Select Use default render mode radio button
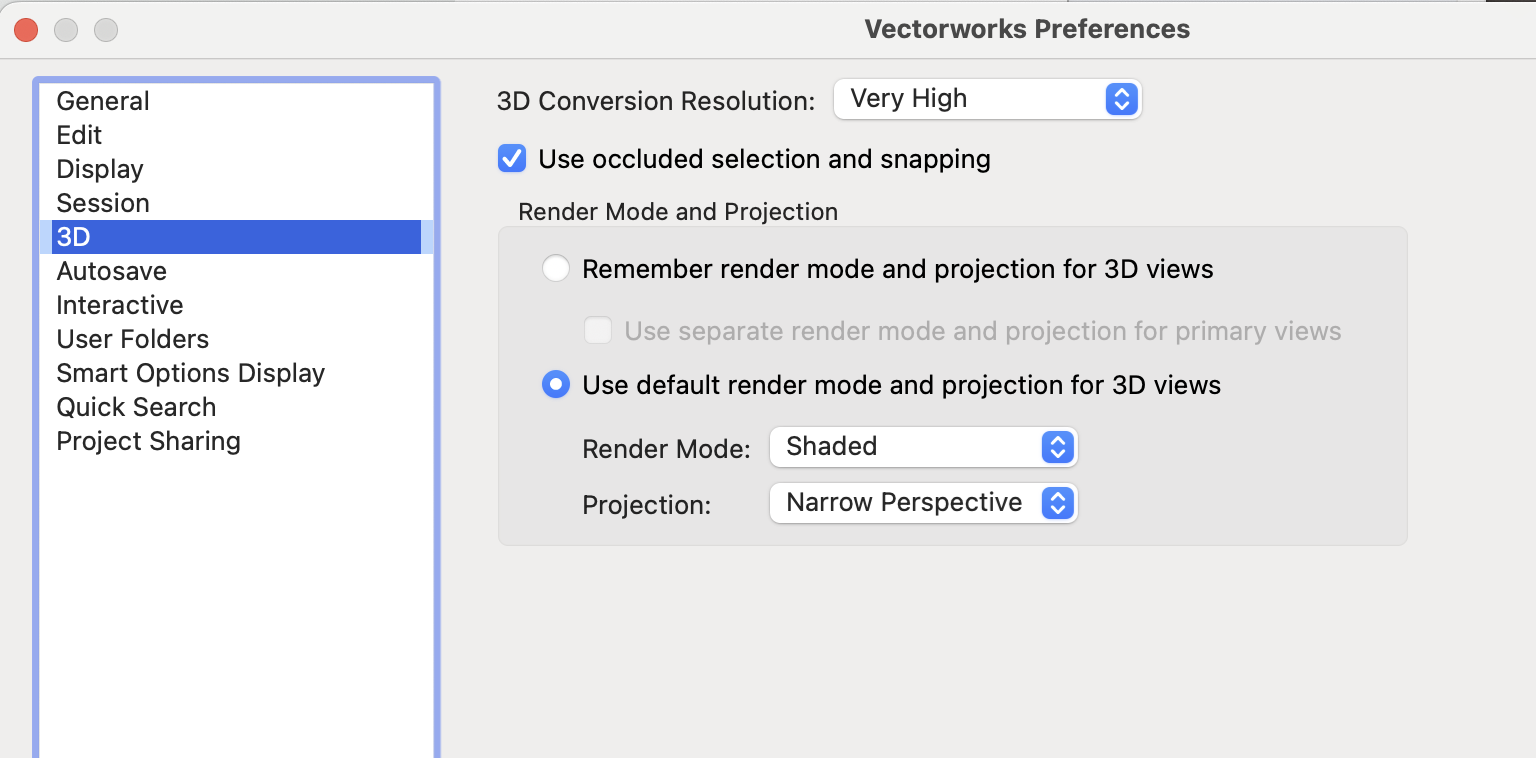Image resolution: width=1536 pixels, height=758 pixels. coord(556,385)
